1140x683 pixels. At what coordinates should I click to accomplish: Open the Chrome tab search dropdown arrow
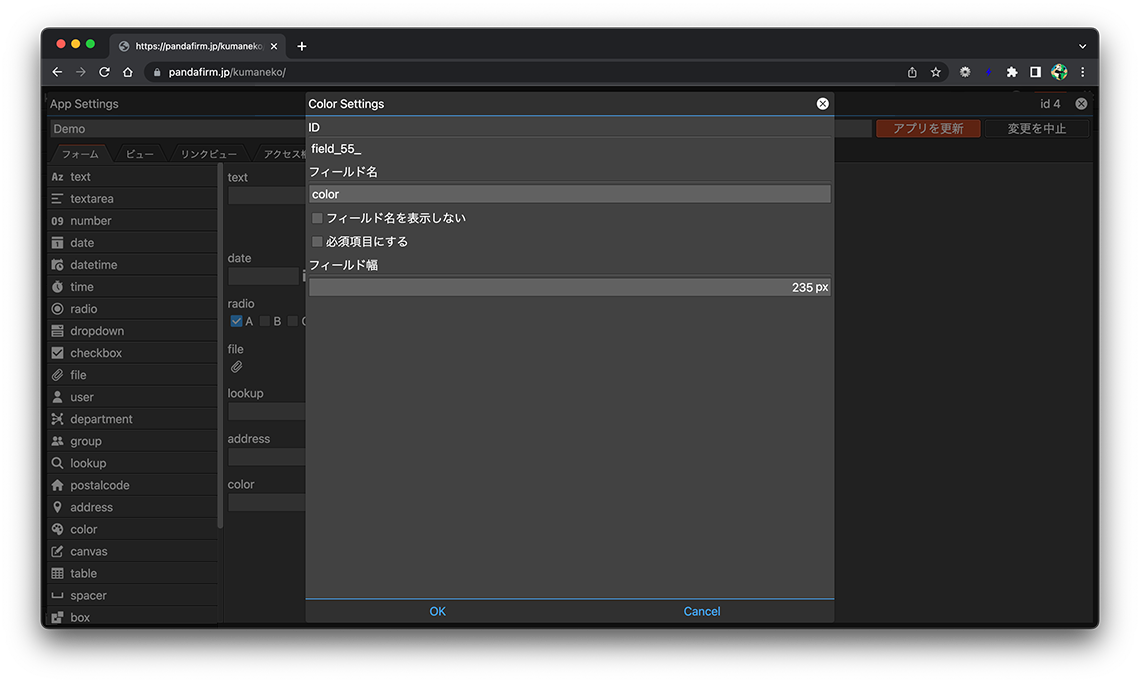[x=1082, y=46]
